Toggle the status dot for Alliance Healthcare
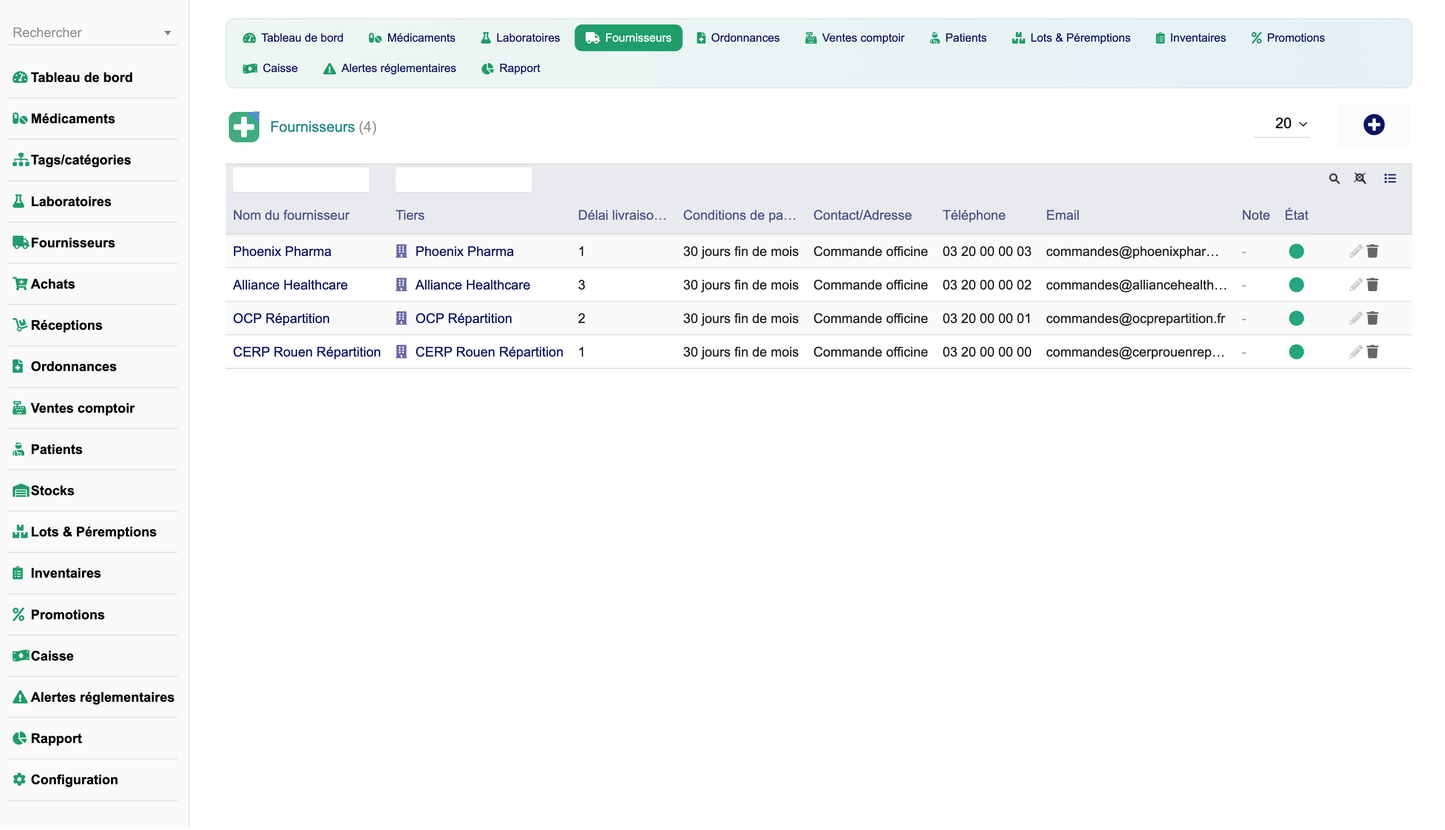 (1297, 285)
